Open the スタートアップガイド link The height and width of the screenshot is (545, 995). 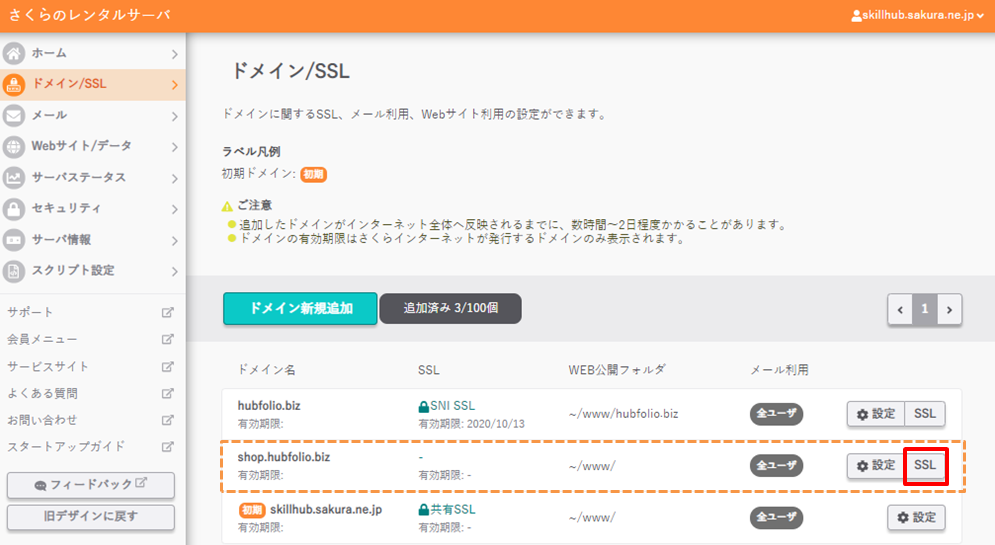(66, 447)
